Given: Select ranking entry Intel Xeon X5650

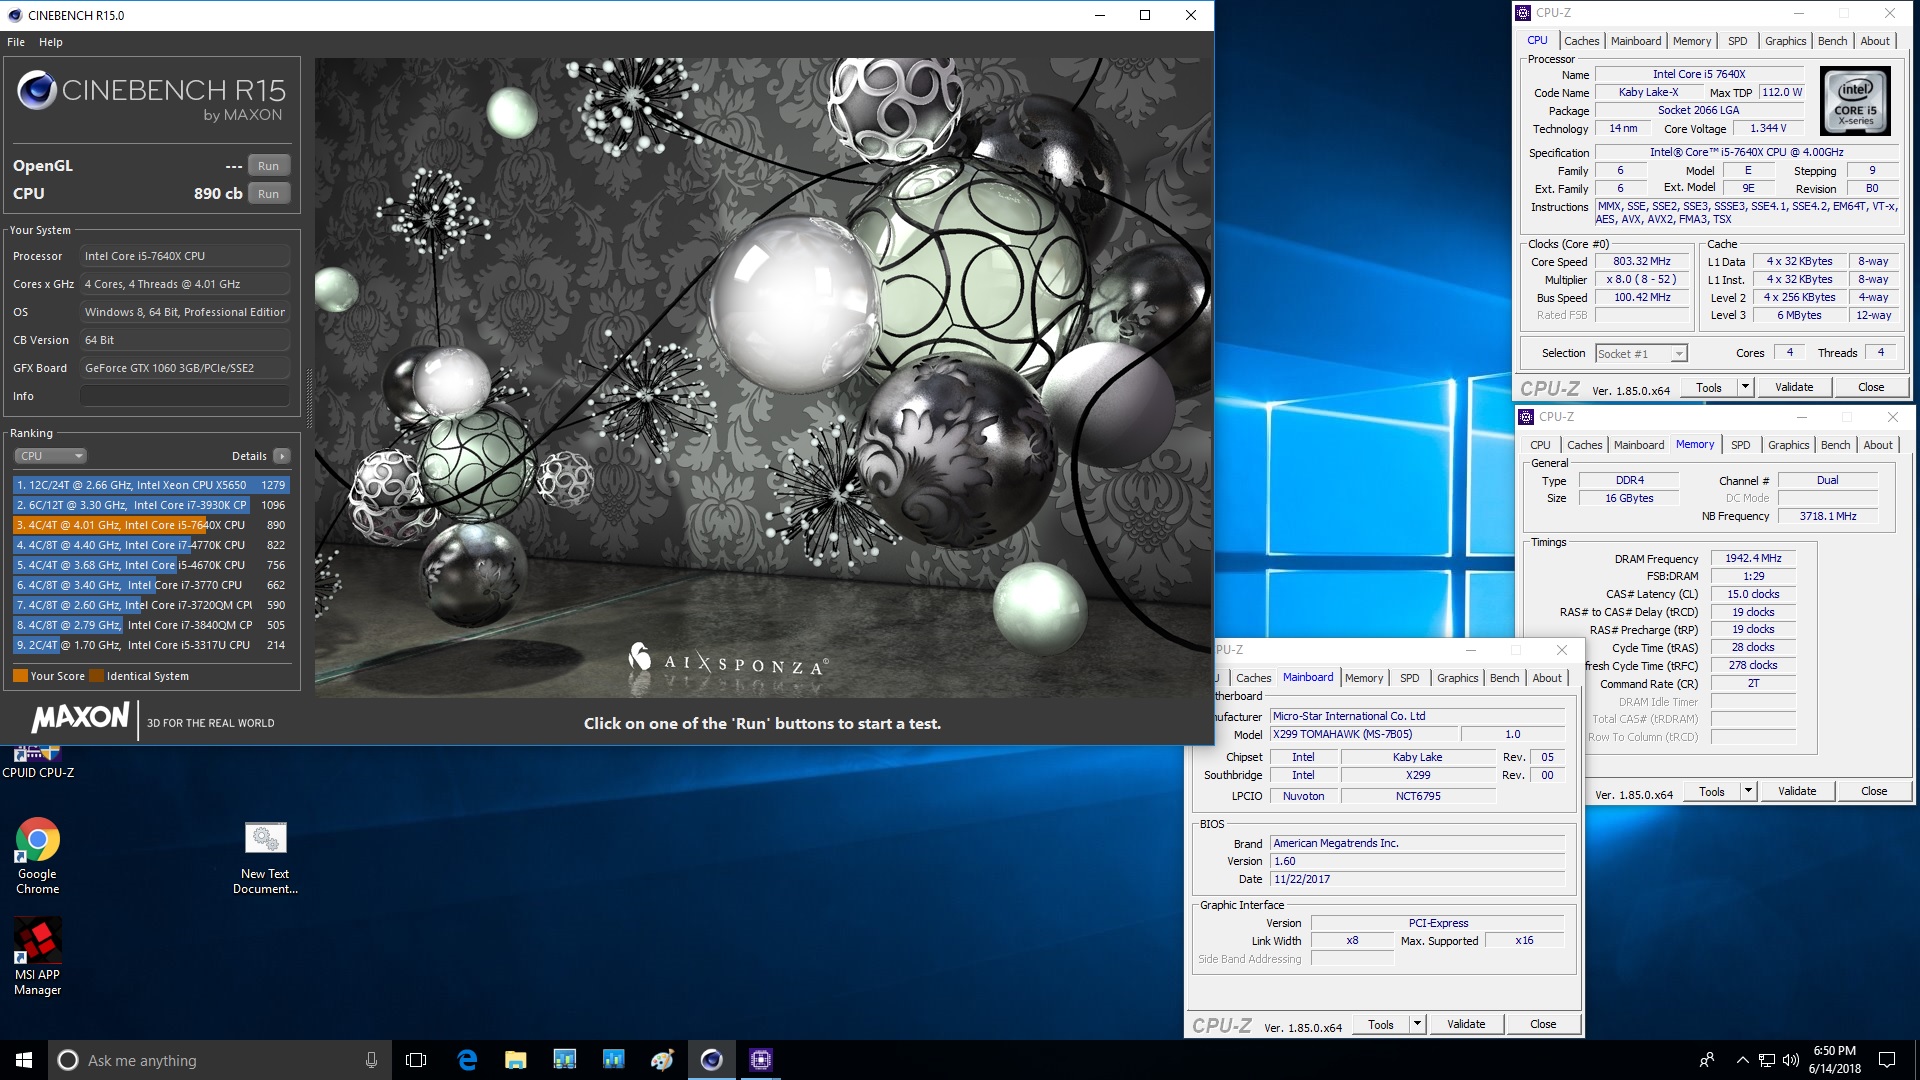Looking at the screenshot, I should click(151, 485).
